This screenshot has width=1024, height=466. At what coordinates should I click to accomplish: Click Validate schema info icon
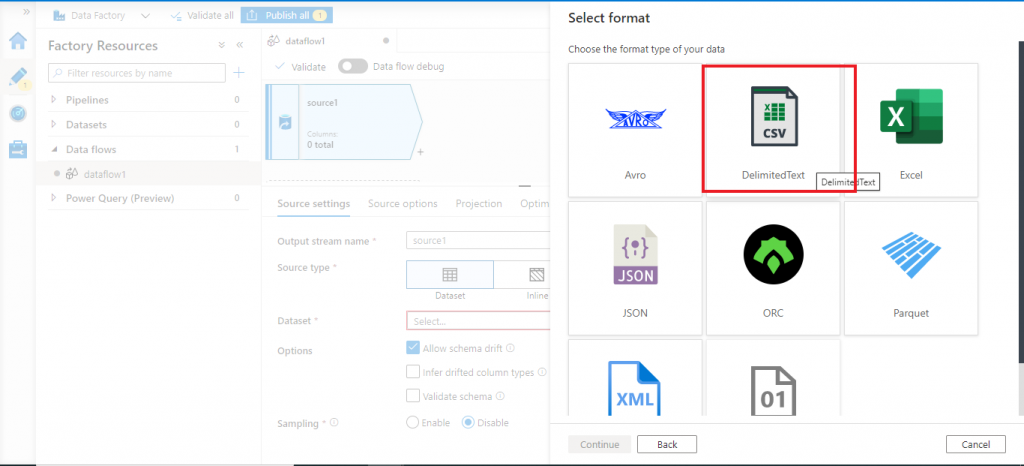point(499,396)
